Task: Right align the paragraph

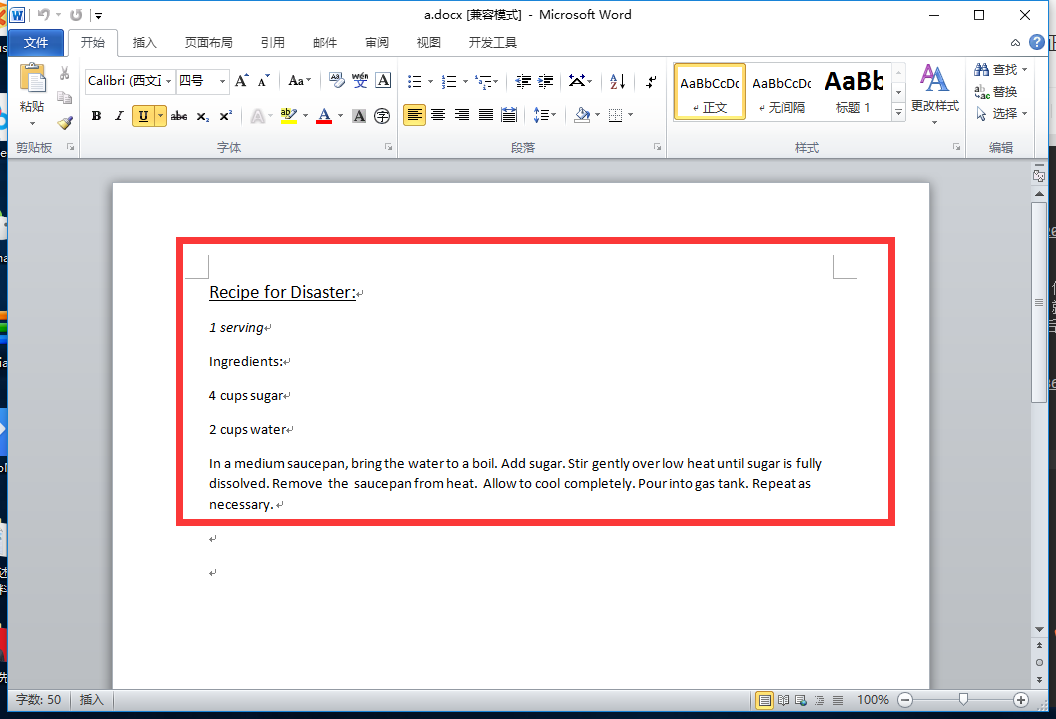Action: pyautogui.click(x=462, y=115)
